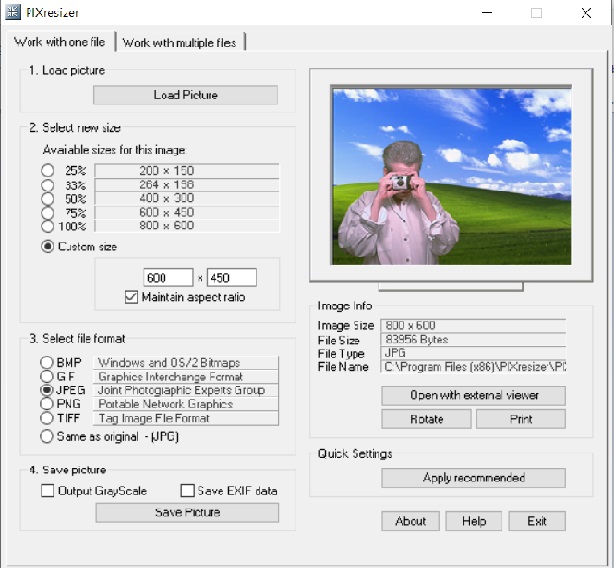
Task: Open image with external viewer
Action: coord(473,395)
